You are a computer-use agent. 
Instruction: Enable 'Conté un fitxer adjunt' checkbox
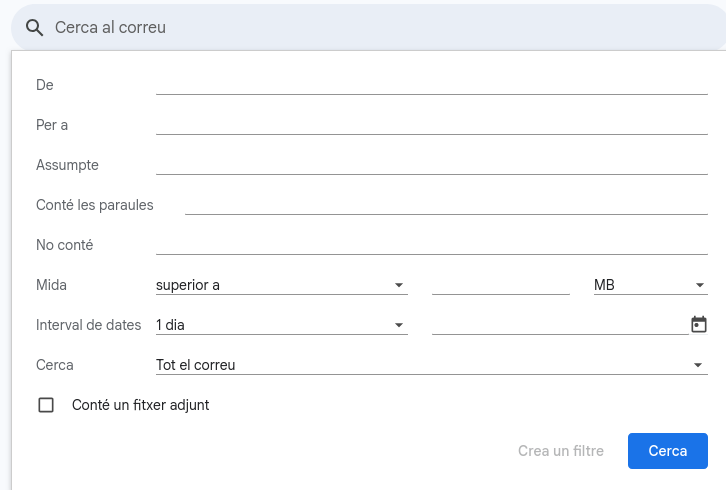pyautogui.click(x=46, y=405)
